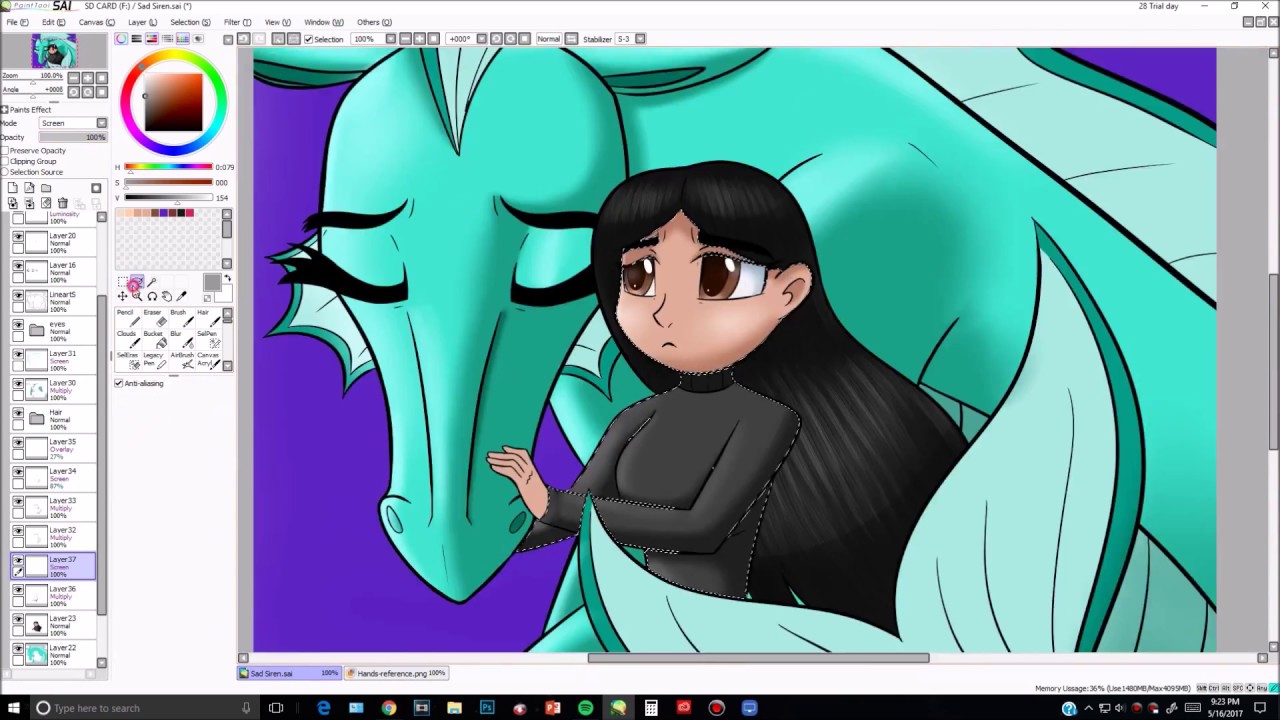The image size is (1280, 720).
Task: Select the Blur tool
Action: (180, 340)
